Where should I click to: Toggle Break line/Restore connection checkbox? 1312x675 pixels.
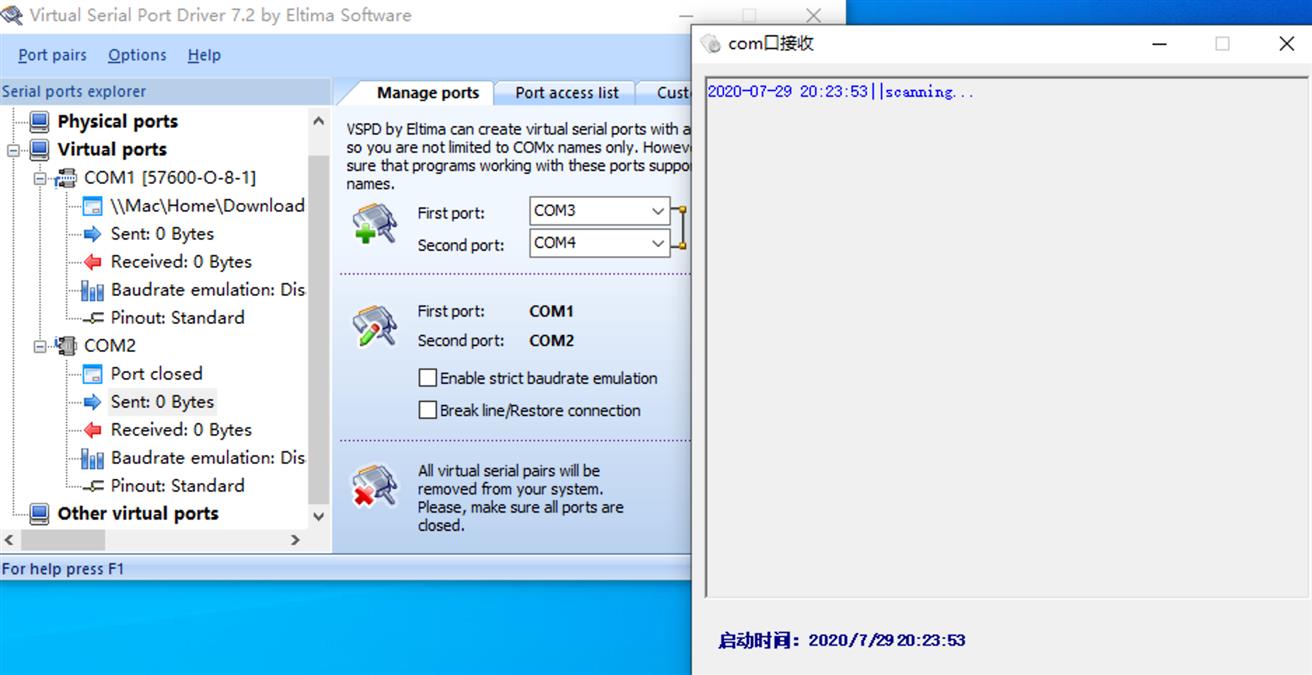click(428, 410)
